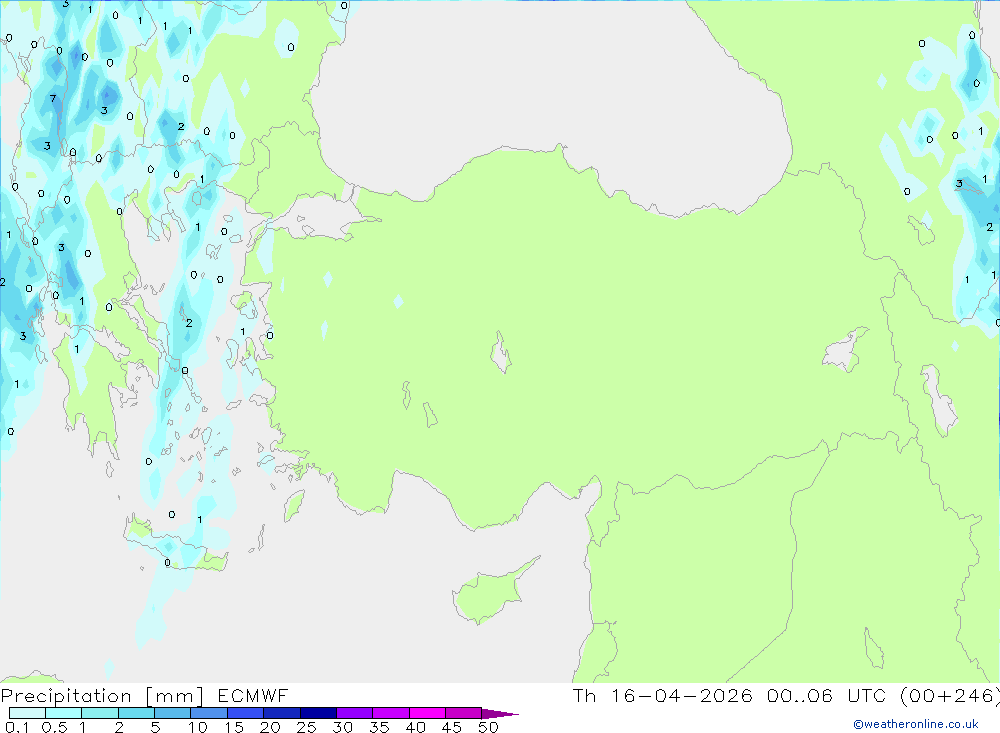Click the '25' legend scale label
1000x733 pixels.
[x=306, y=727]
